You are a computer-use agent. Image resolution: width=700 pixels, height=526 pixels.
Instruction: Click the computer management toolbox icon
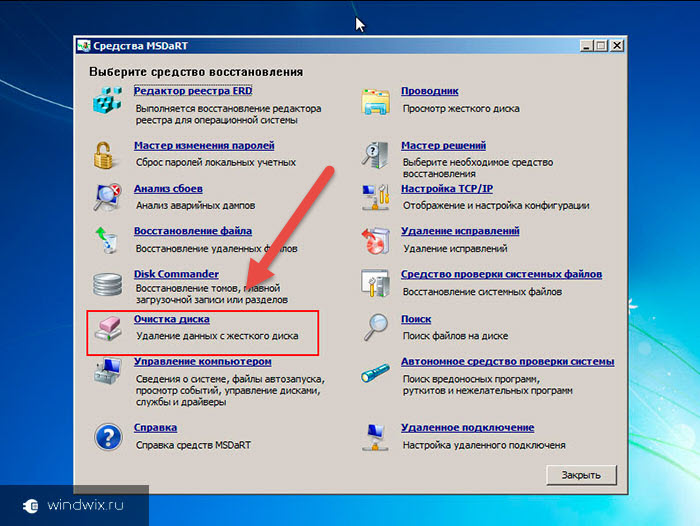pos(108,371)
